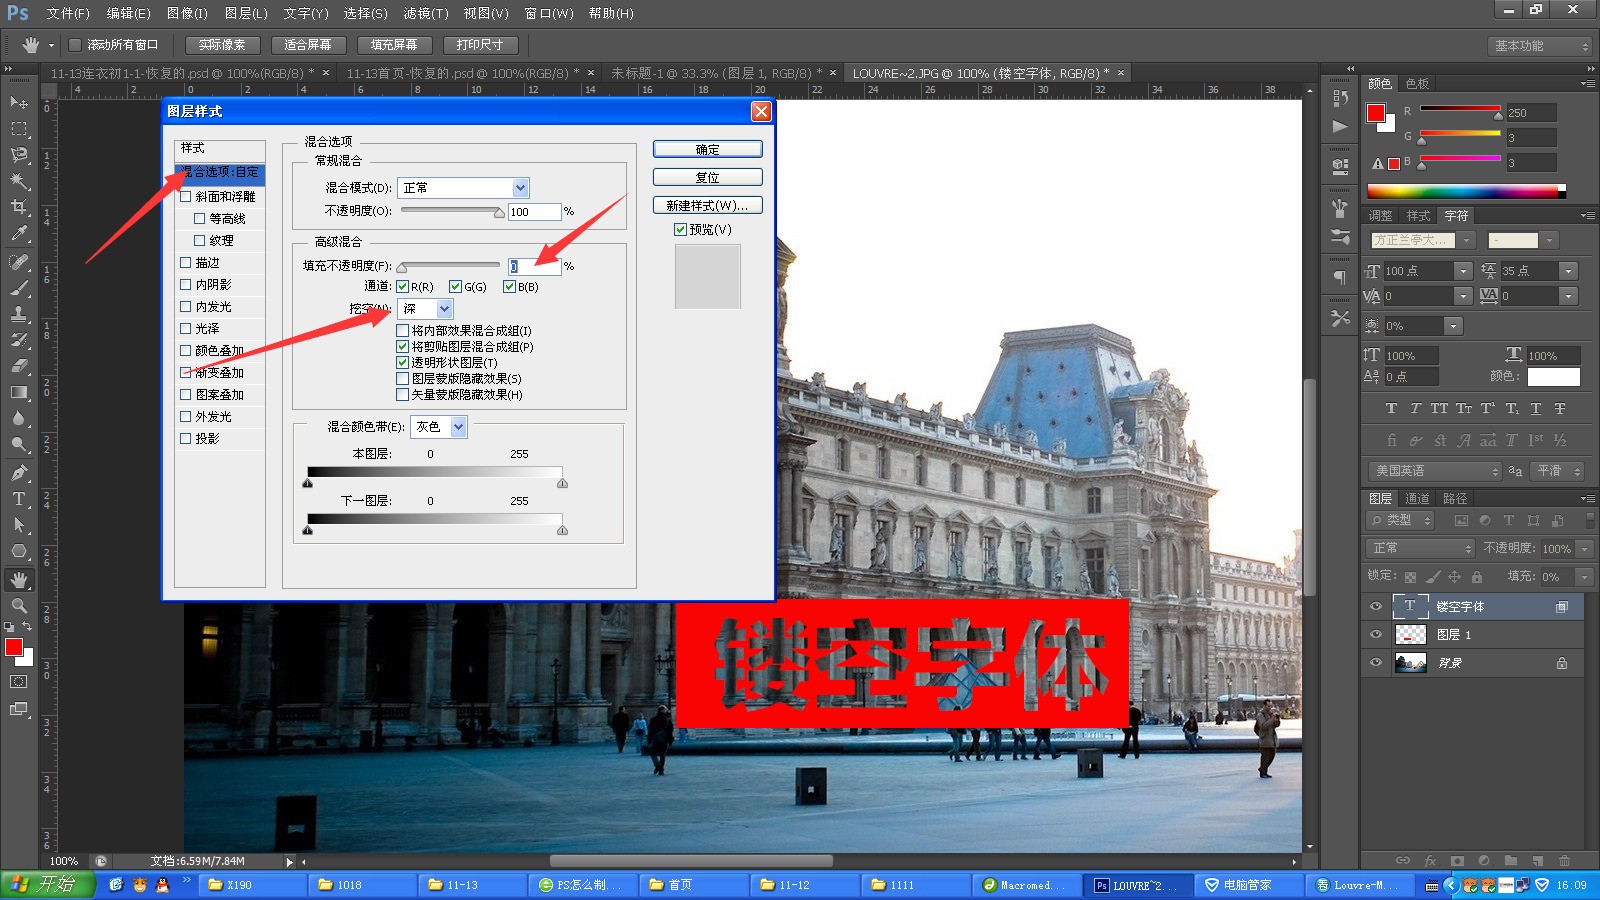This screenshot has width=1600, height=900.
Task: Open the 混合模式 dropdown
Action: (464, 188)
